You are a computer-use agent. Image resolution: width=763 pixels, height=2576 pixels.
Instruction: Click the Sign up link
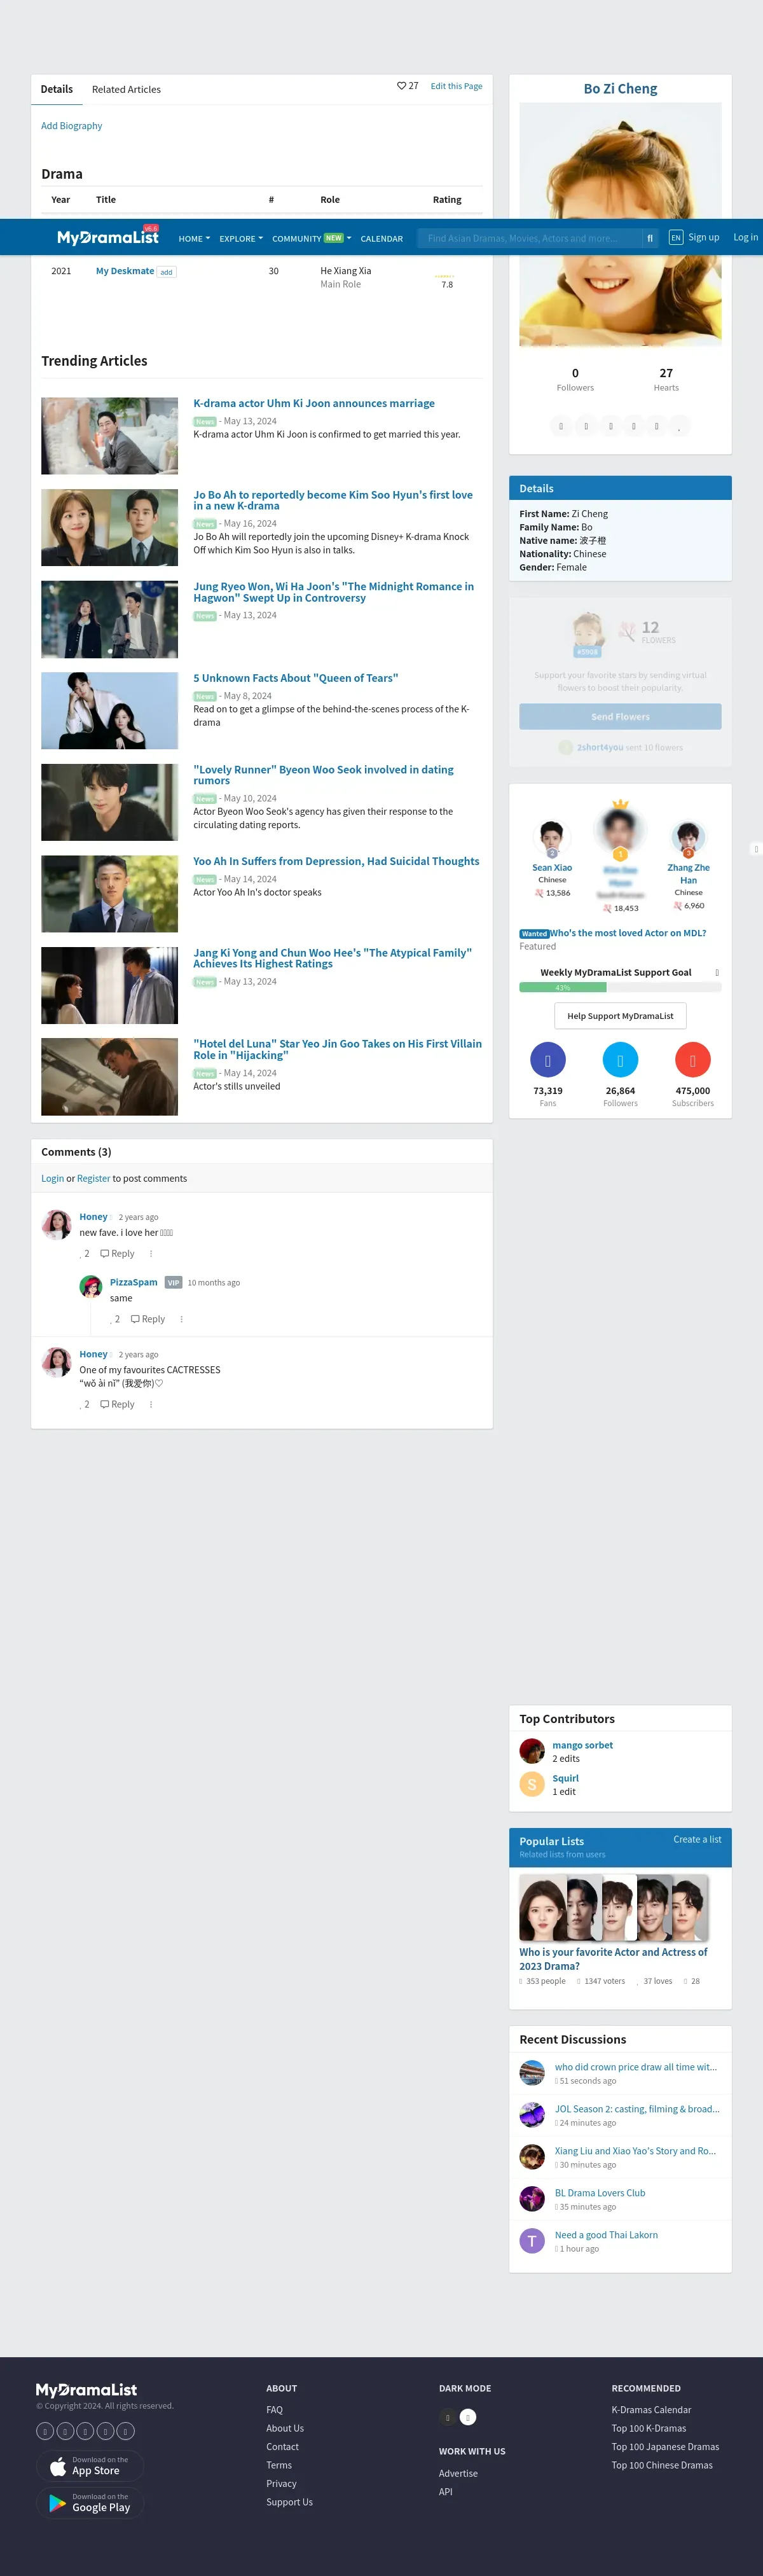tap(704, 237)
